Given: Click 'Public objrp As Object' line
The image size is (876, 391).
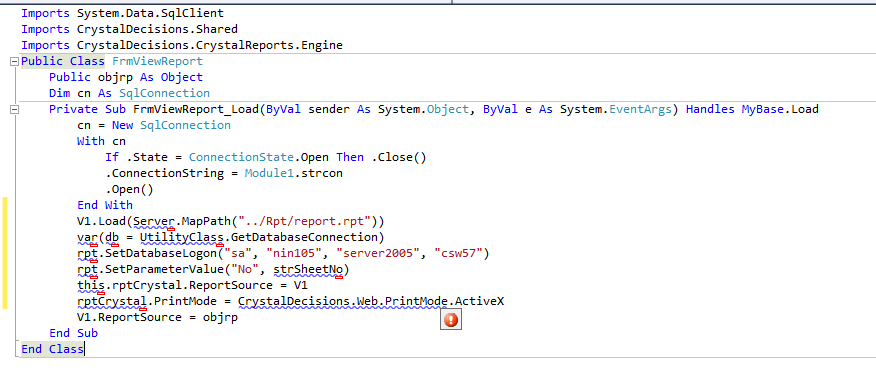Looking at the screenshot, I should 126,77.
